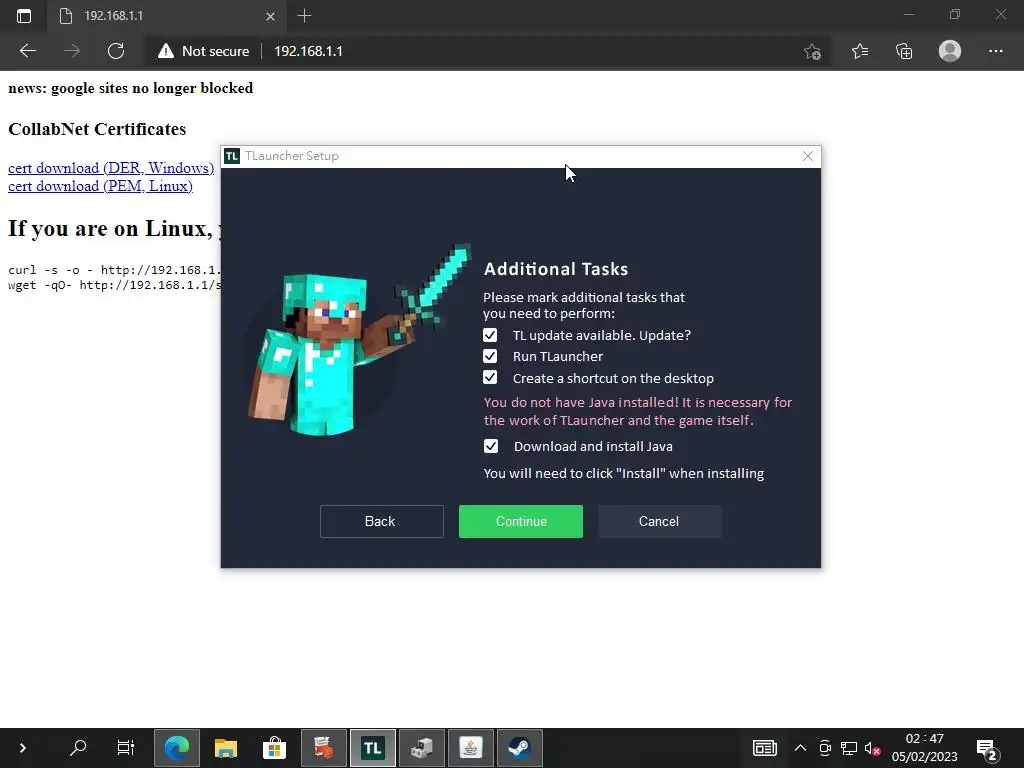Refresh the 192.168.1.1 page
Screen dimensions: 1024x768
pos(116,51)
